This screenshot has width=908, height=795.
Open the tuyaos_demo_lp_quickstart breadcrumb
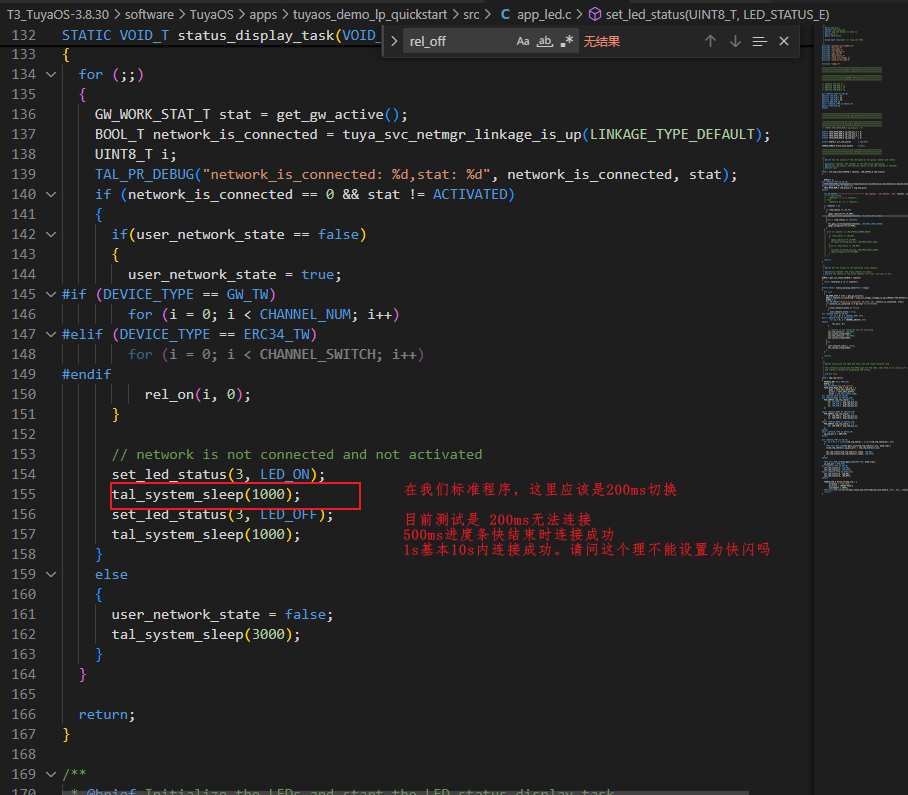(370, 14)
